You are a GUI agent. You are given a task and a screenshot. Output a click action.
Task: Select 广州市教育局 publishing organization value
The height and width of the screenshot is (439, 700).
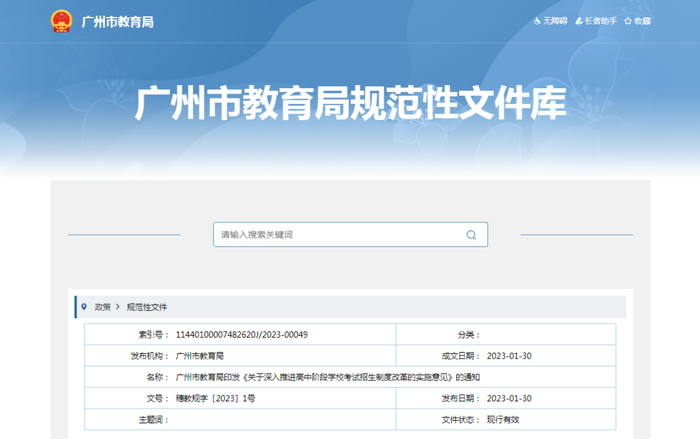point(200,356)
